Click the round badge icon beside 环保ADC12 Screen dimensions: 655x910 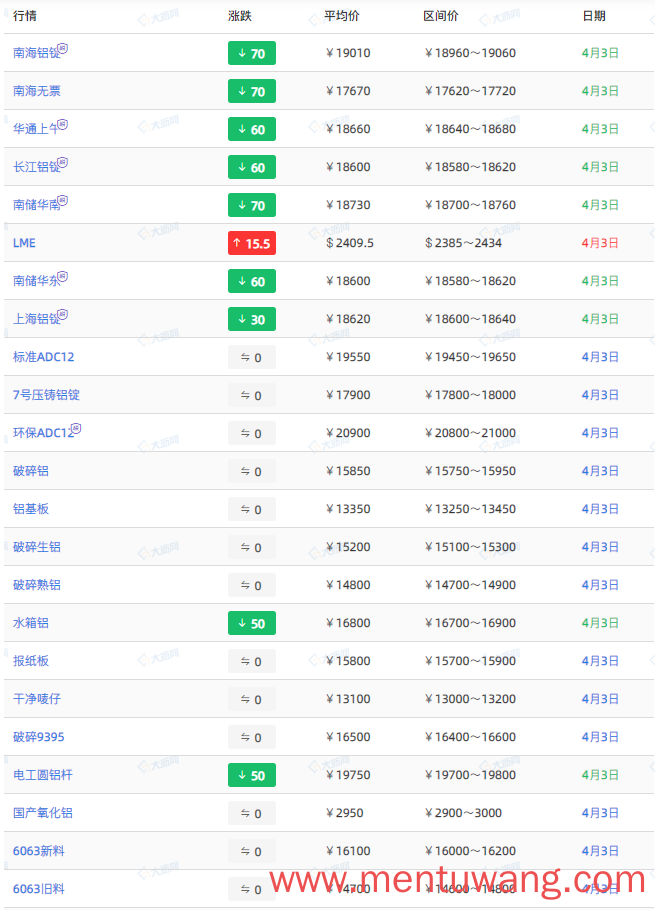click(76, 428)
